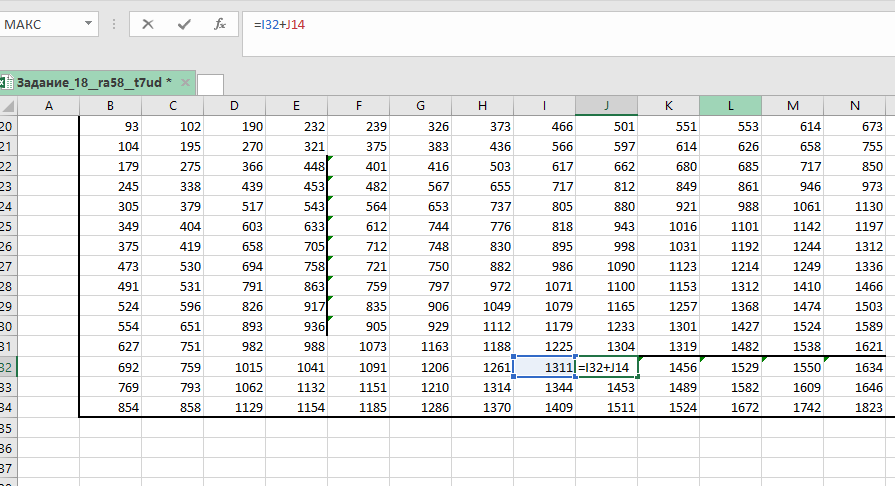895x486 pixels.
Task: Click the cell being edited with =I32+J14
Action: (x=606, y=367)
